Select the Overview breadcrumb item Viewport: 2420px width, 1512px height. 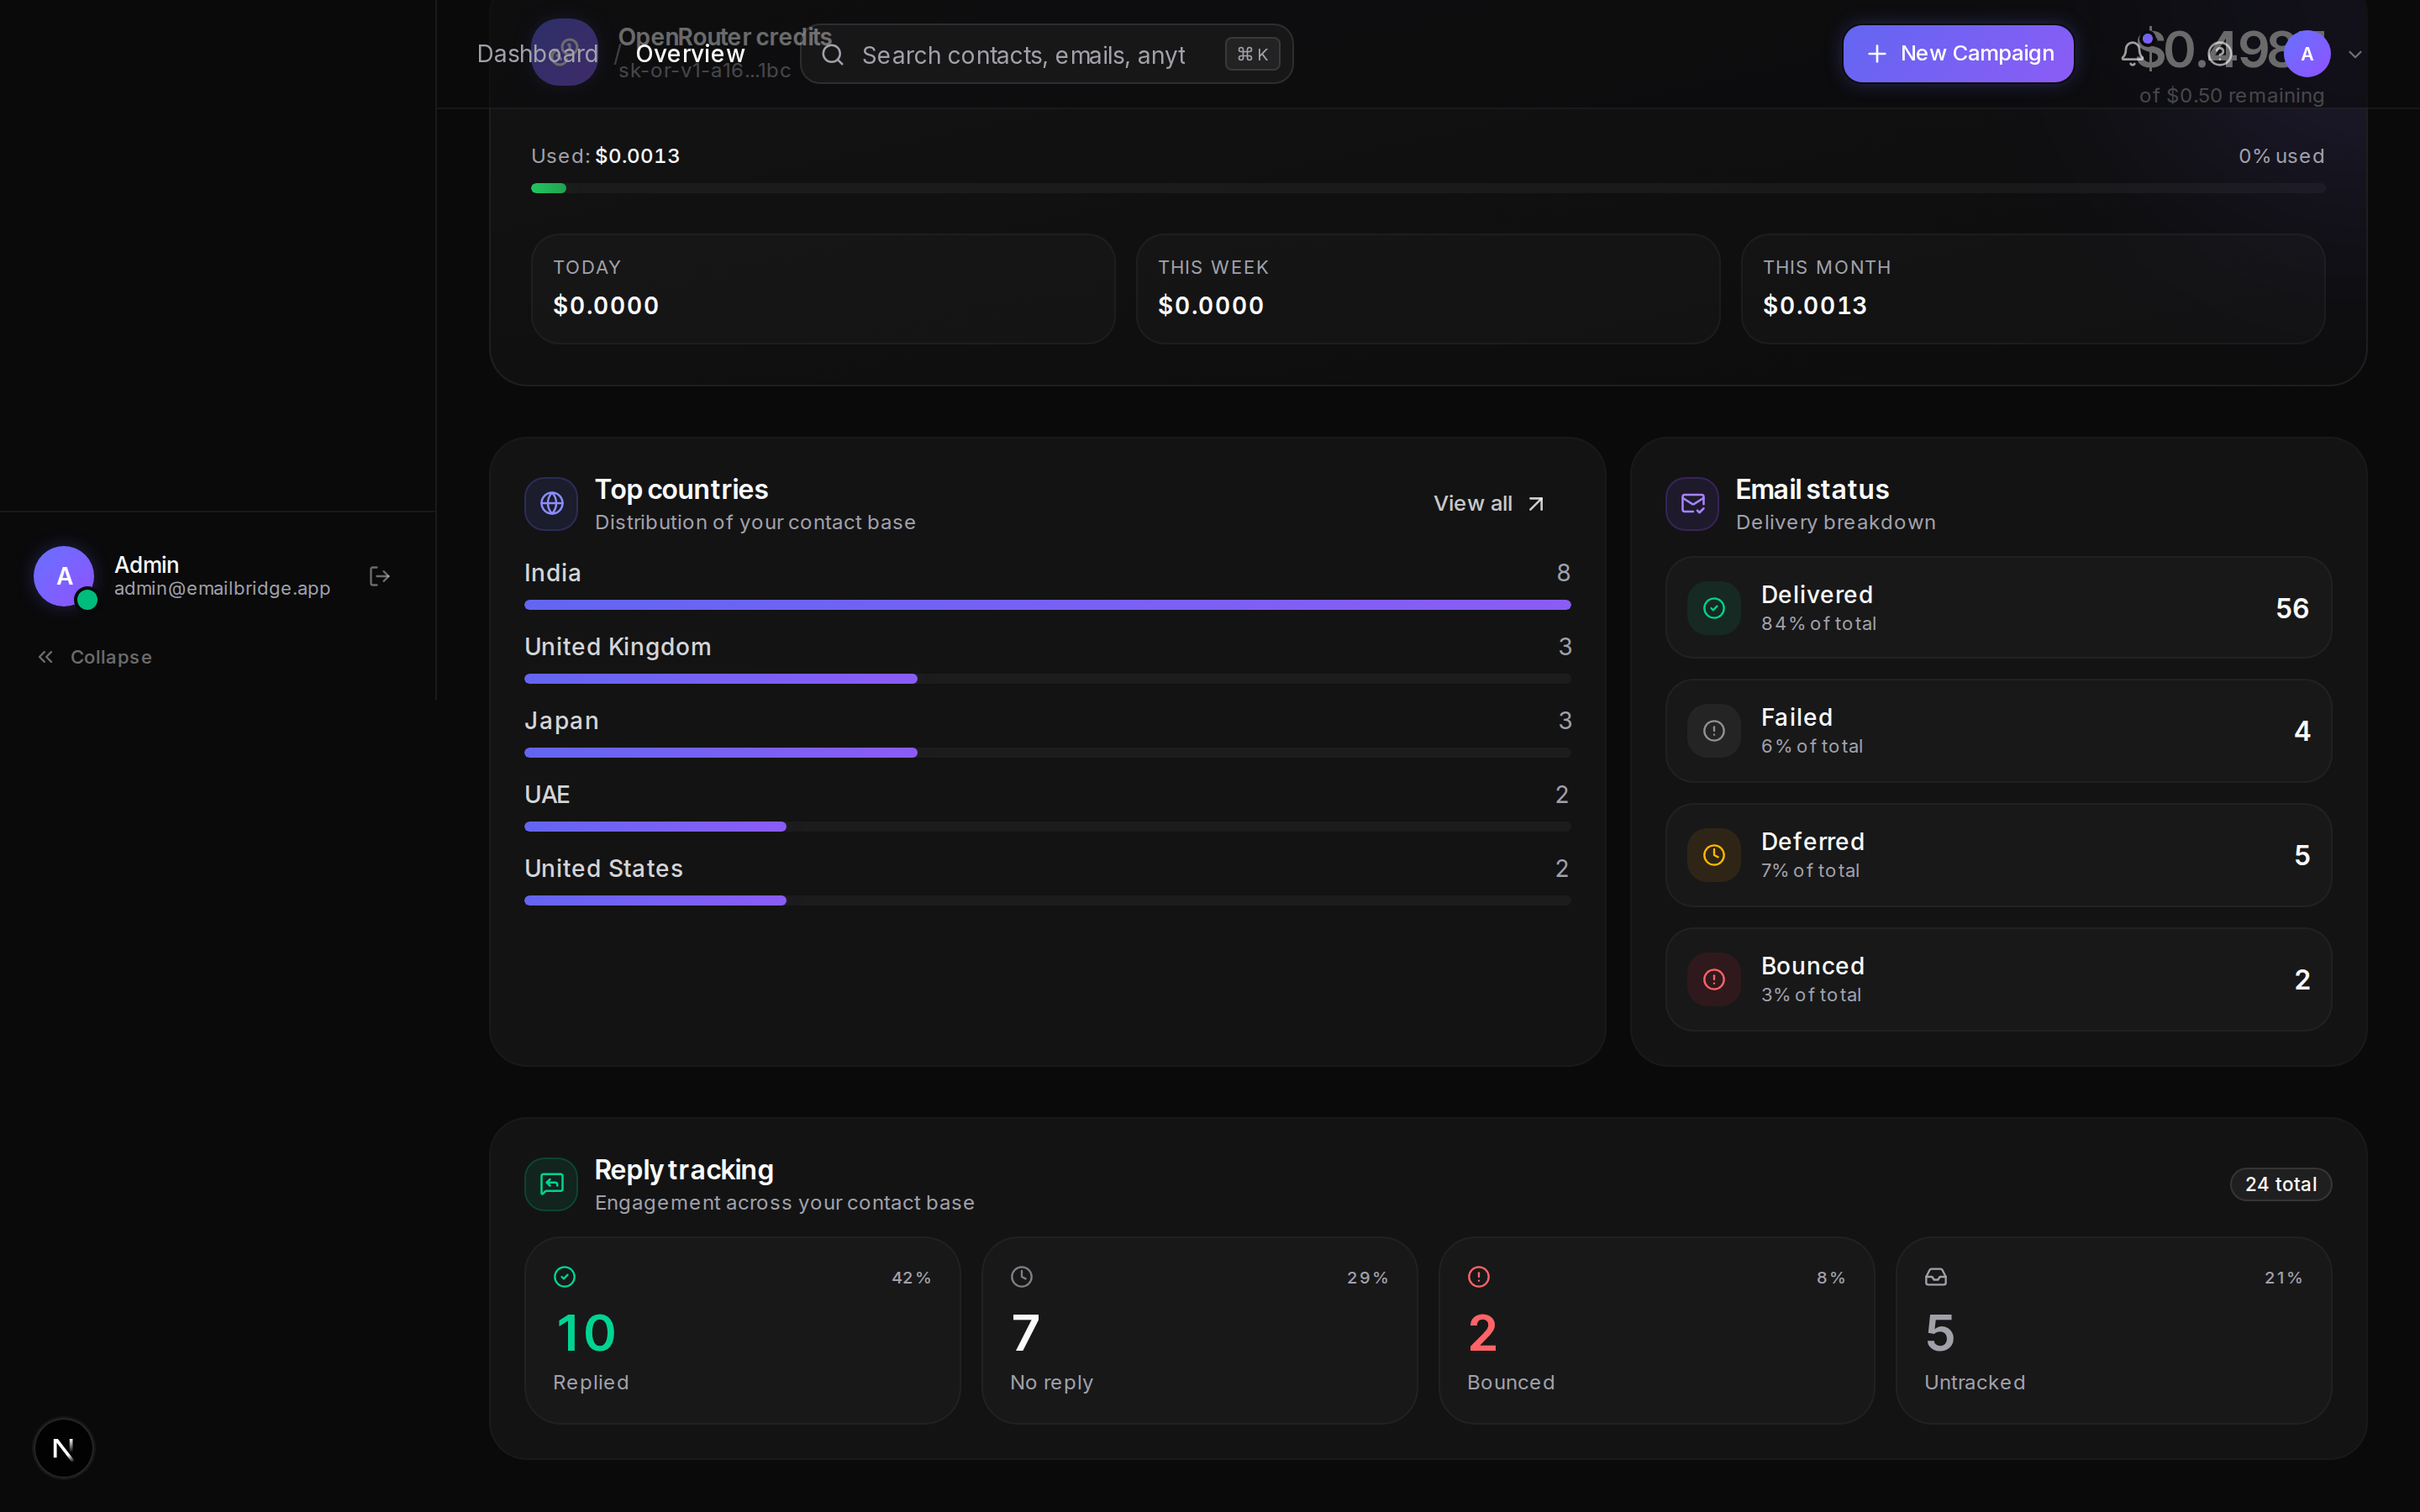click(x=690, y=54)
